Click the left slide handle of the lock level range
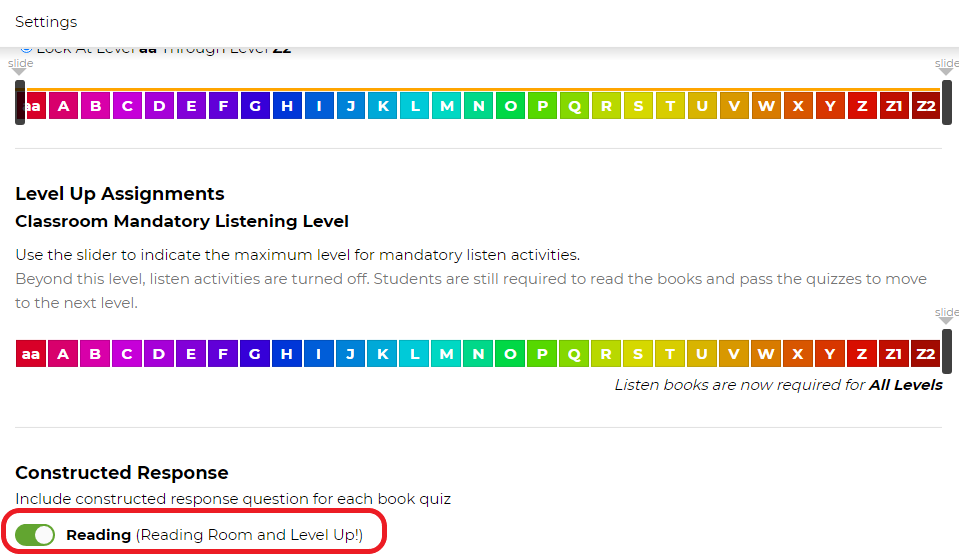Viewport: 959px width, 555px height. pos(20,102)
